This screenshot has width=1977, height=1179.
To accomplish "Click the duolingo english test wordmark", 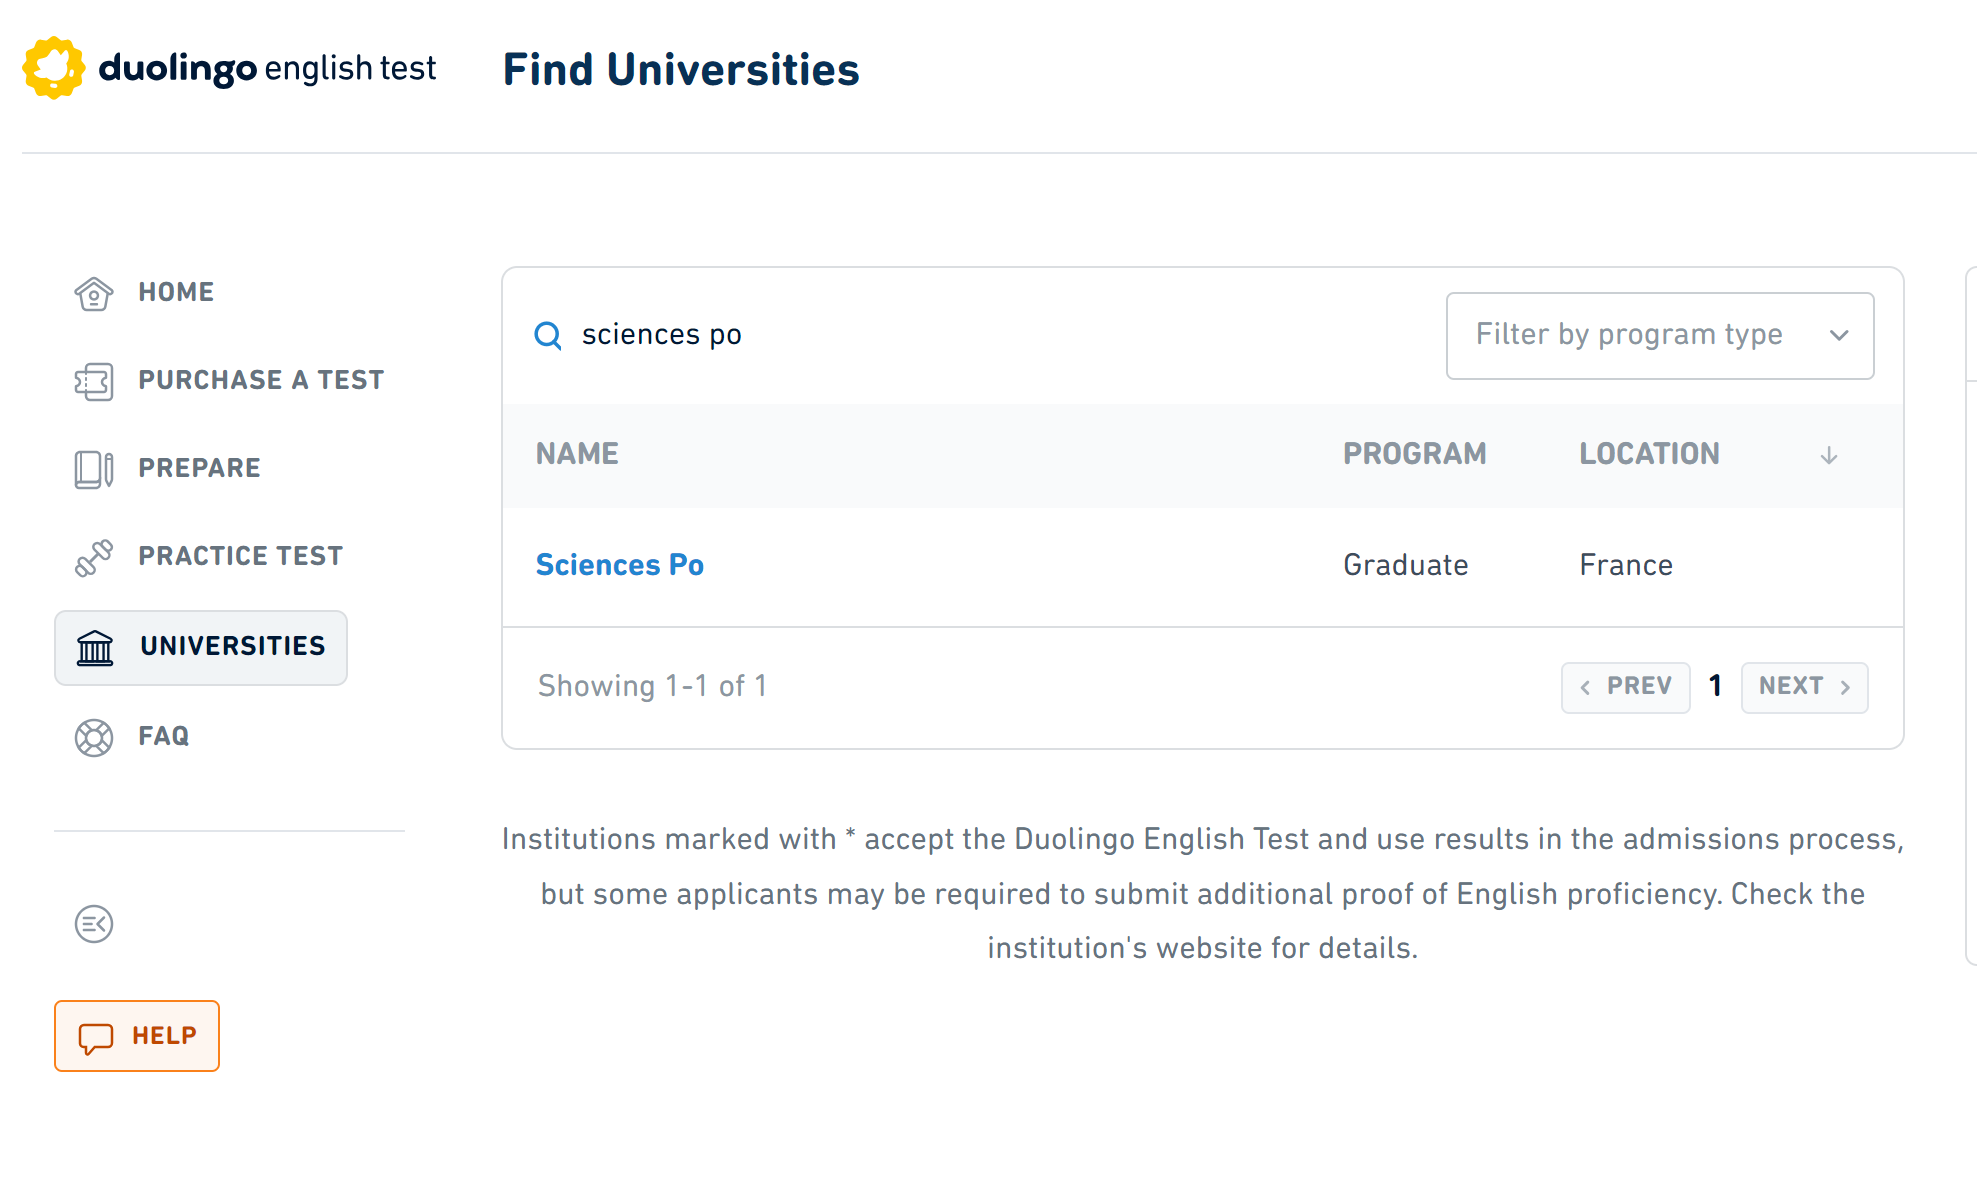I will click(268, 68).
